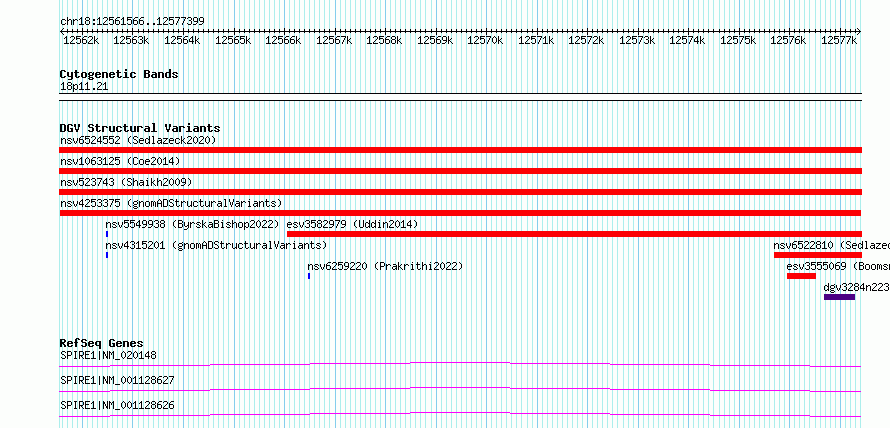Click the 12575k ruler tick label

[x=738, y=40]
